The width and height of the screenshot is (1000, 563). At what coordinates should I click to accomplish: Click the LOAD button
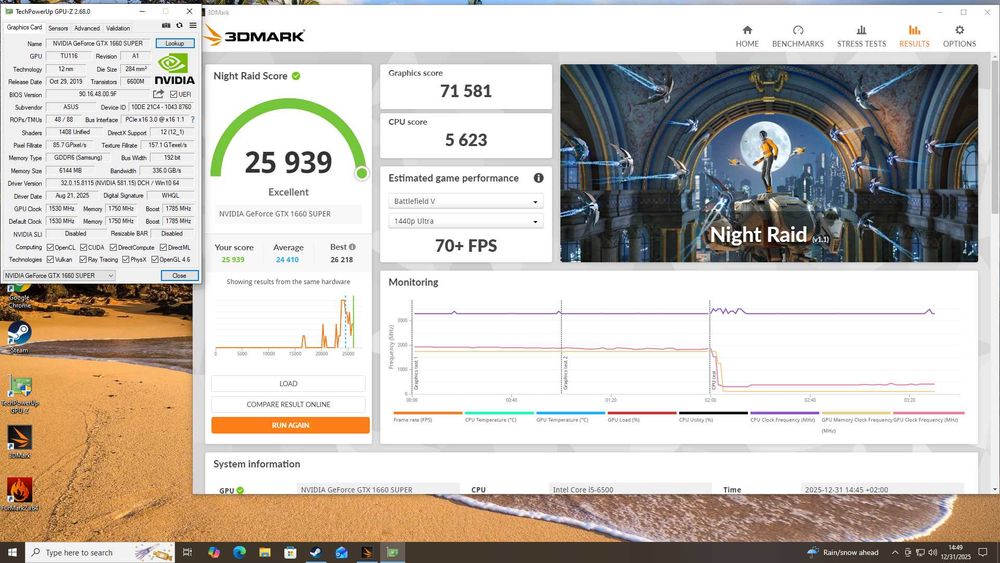pyautogui.click(x=288, y=383)
